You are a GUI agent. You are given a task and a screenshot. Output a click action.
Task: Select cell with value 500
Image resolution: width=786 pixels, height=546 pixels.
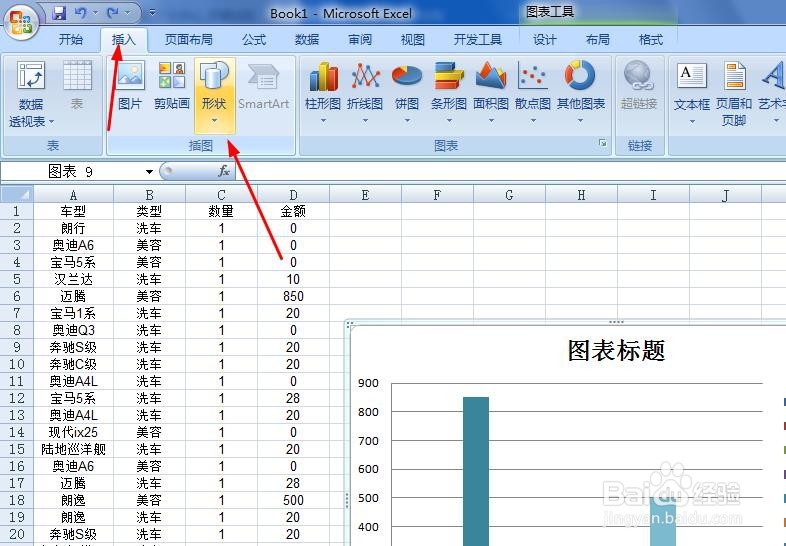point(293,500)
